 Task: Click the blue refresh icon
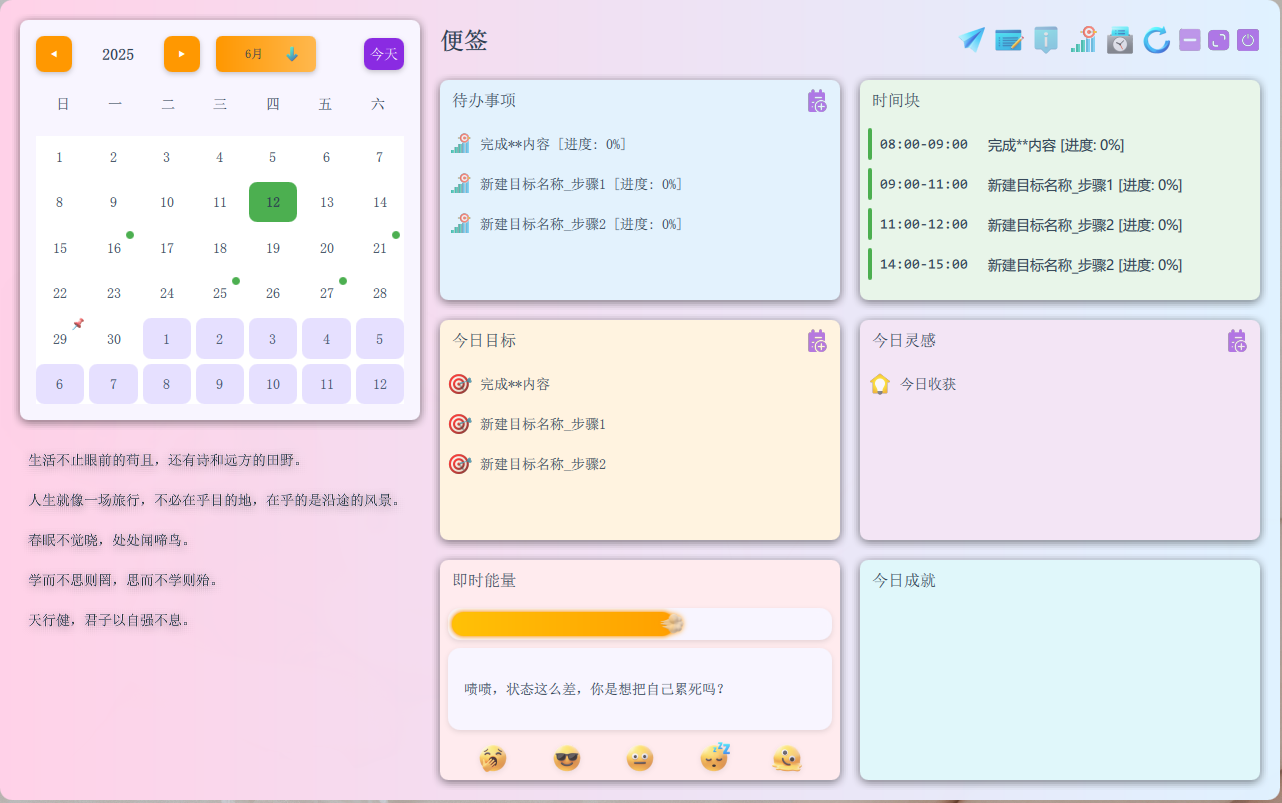tap(1156, 40)
